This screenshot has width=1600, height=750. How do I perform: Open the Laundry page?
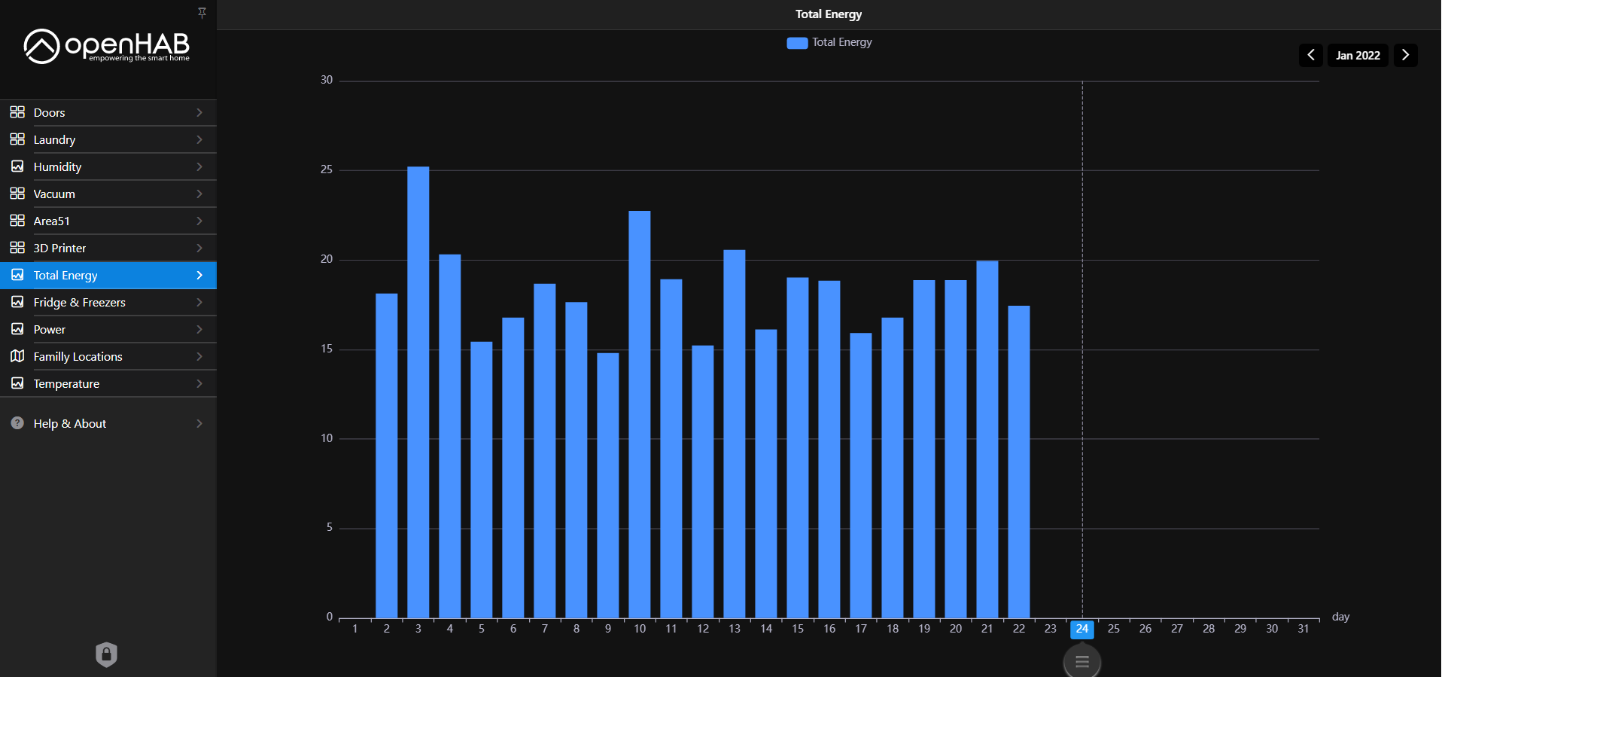(x=108, y=139)
